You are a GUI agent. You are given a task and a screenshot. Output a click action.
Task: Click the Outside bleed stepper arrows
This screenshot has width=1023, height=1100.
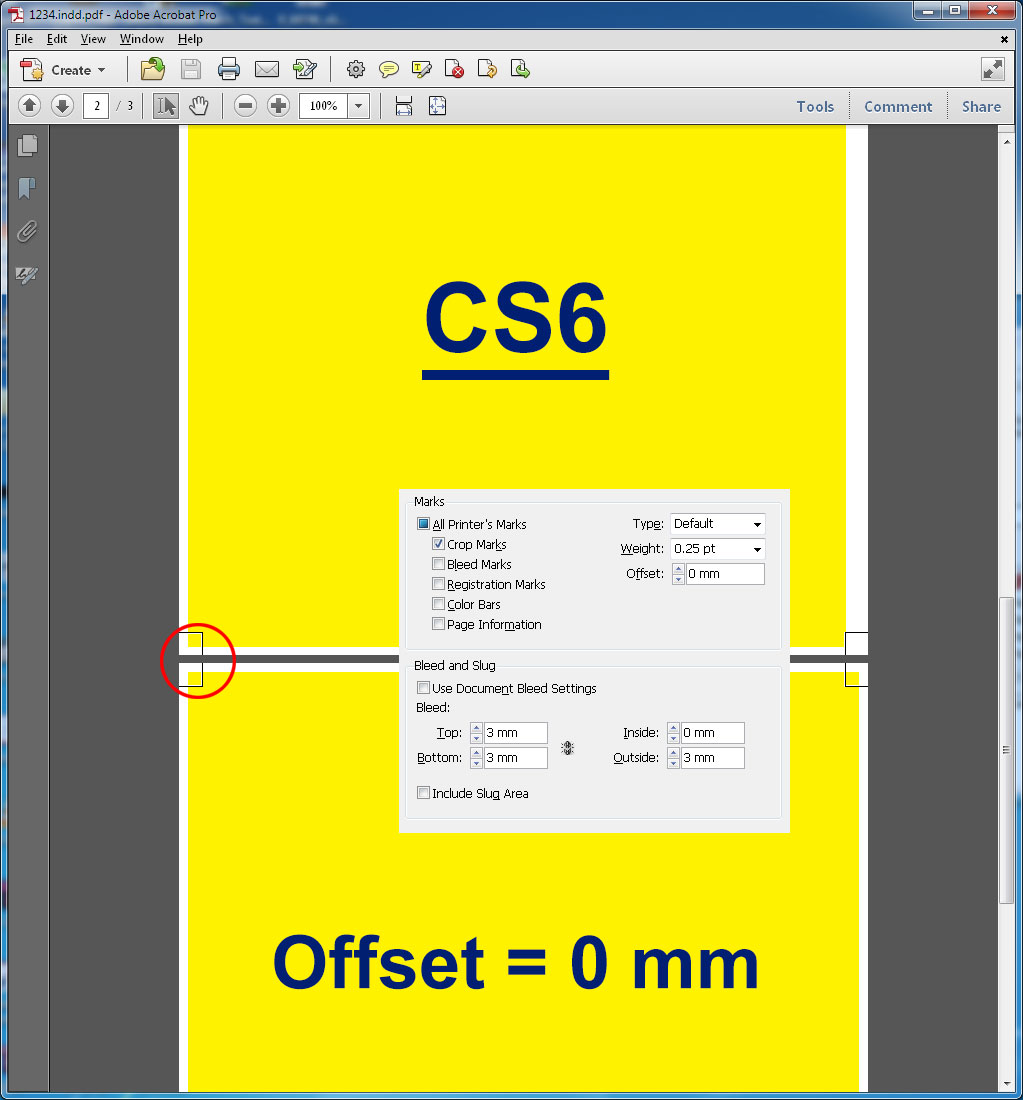[674, 758]
